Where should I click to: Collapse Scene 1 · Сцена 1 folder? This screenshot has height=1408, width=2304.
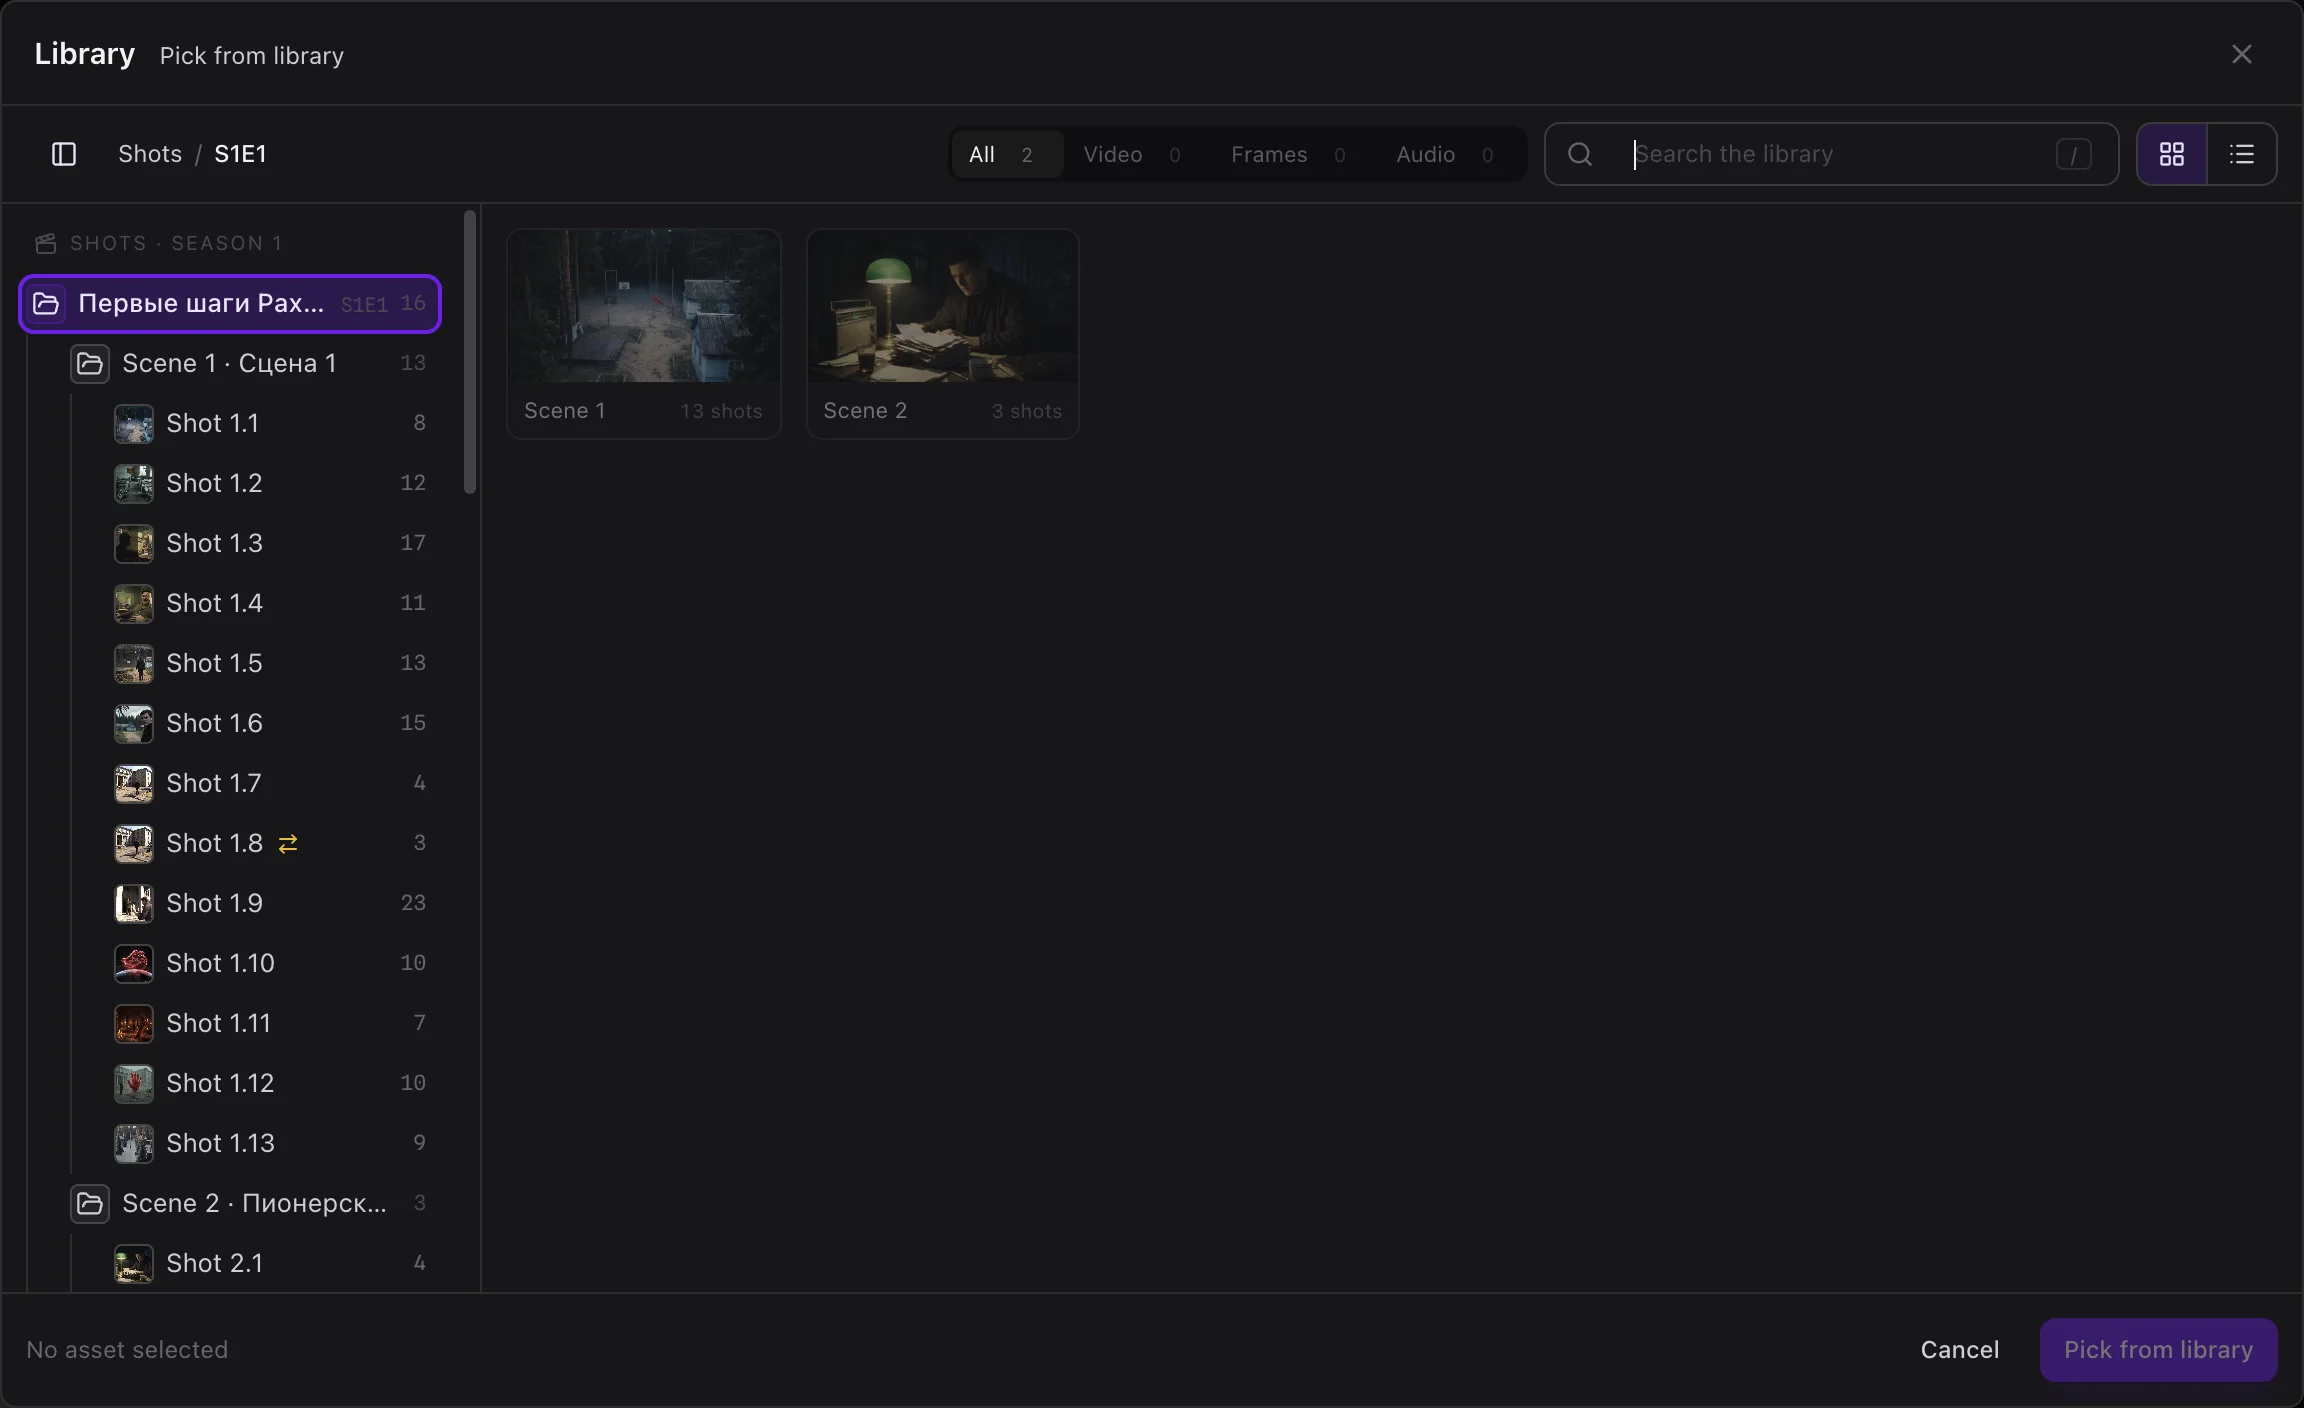tap(90, 363)
